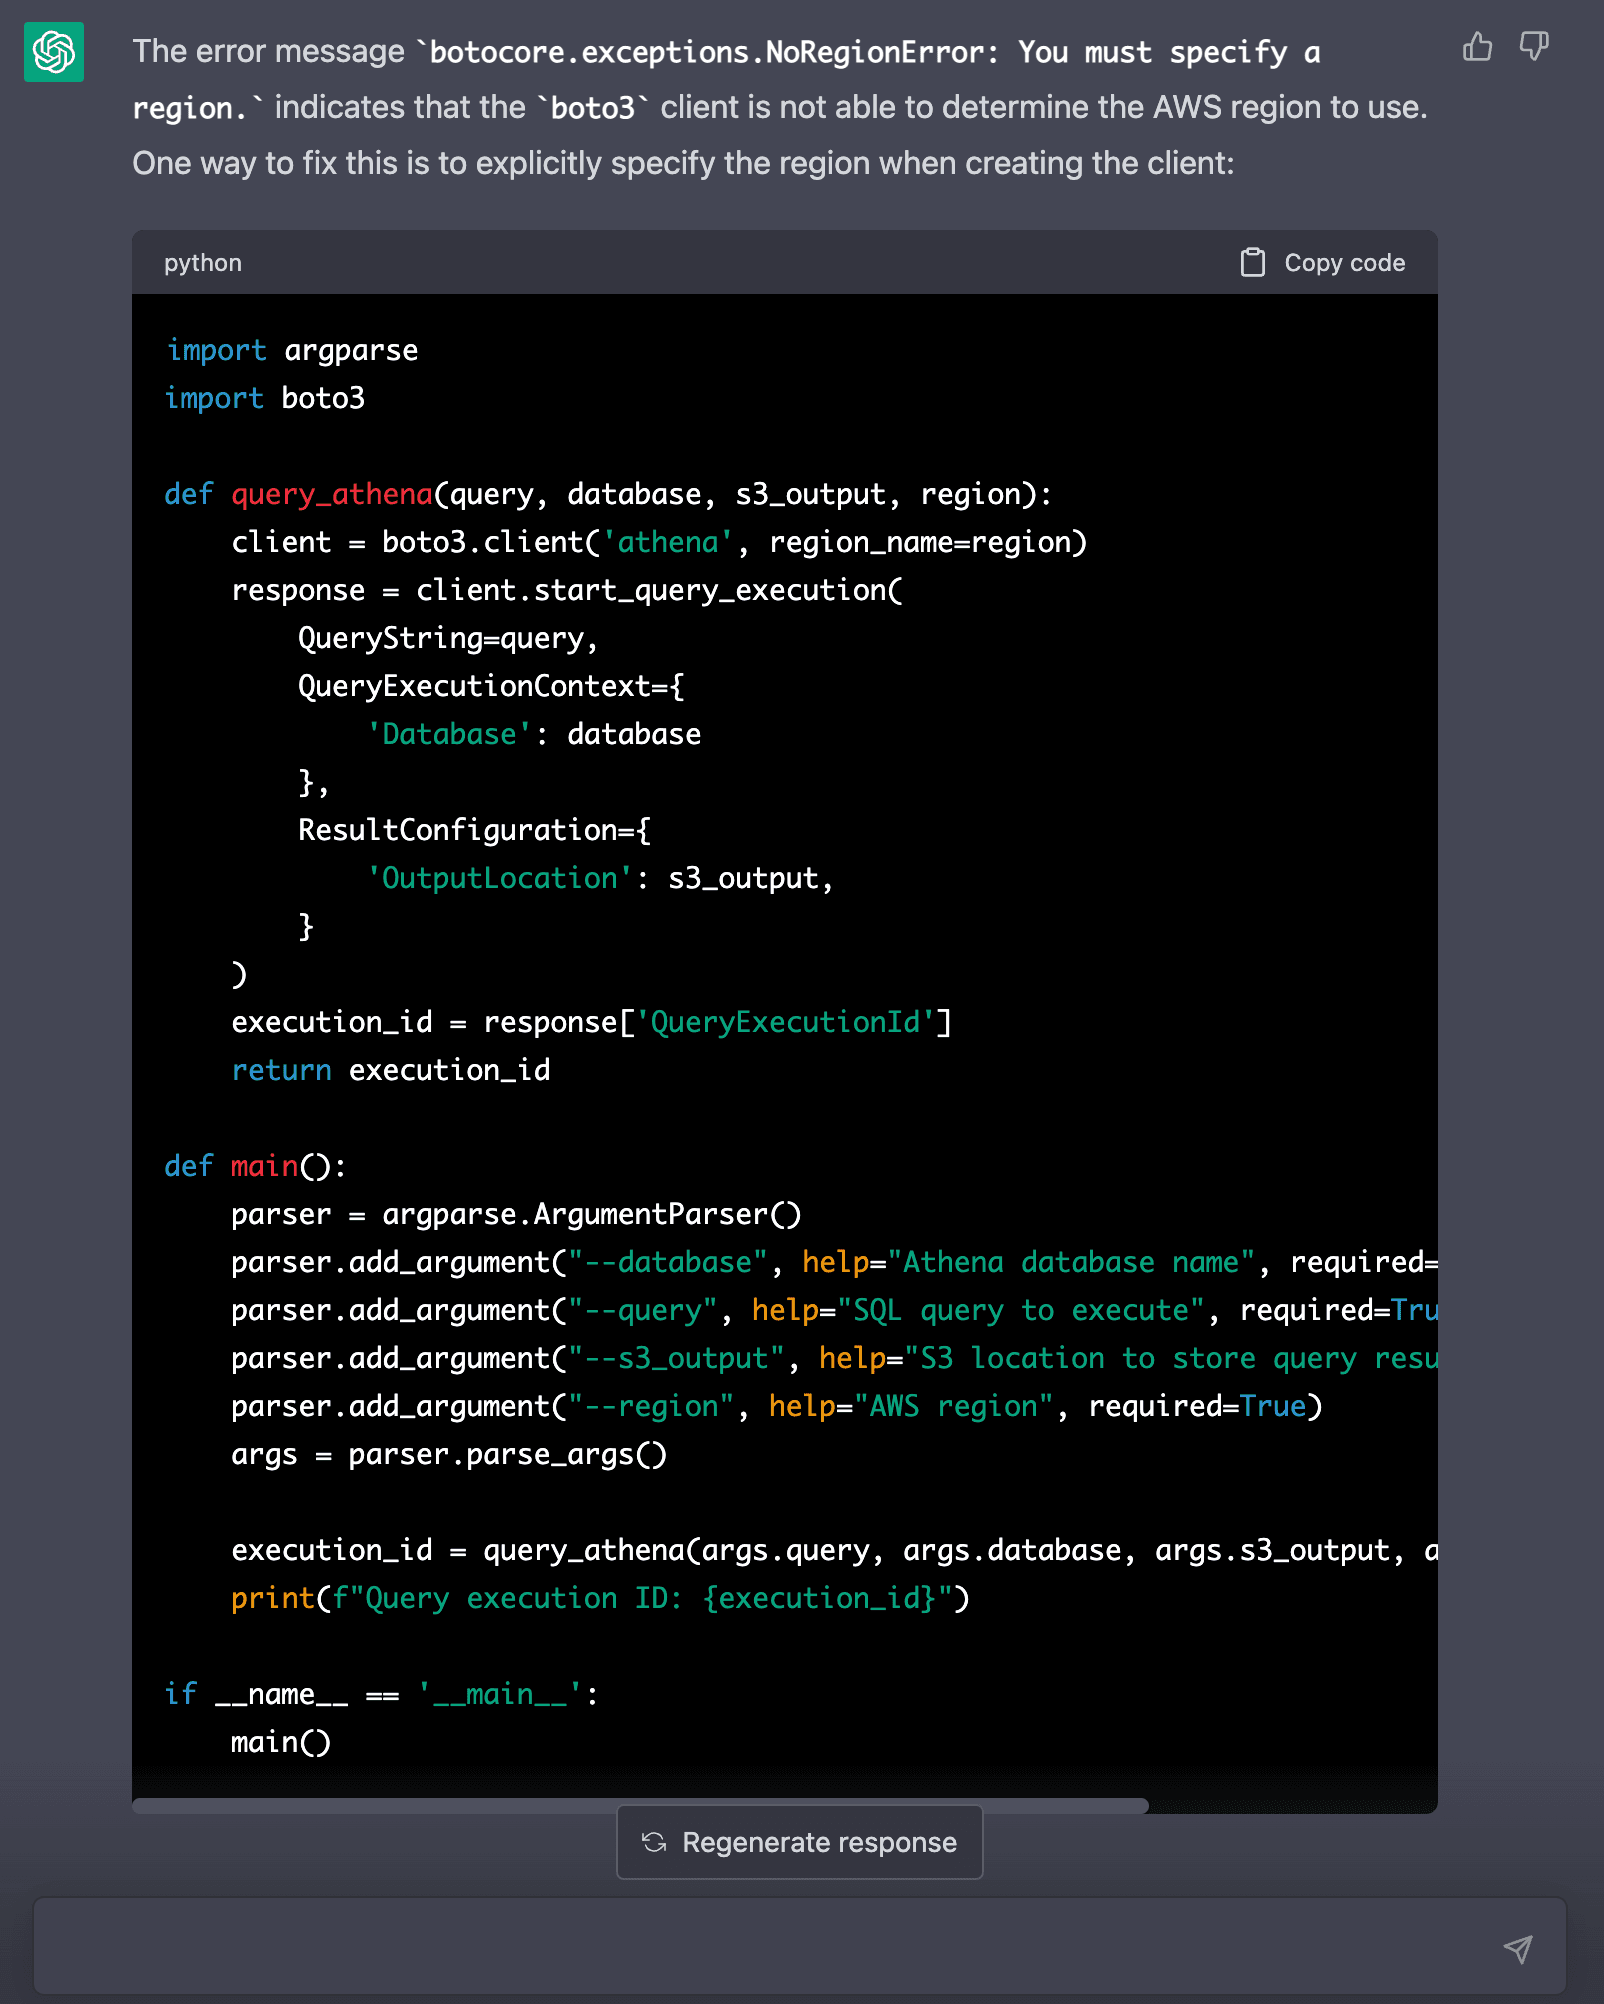Click the python language label
Image resolution: width=1604 pixels, height=2004 pixels.
[x=203, y=263]
